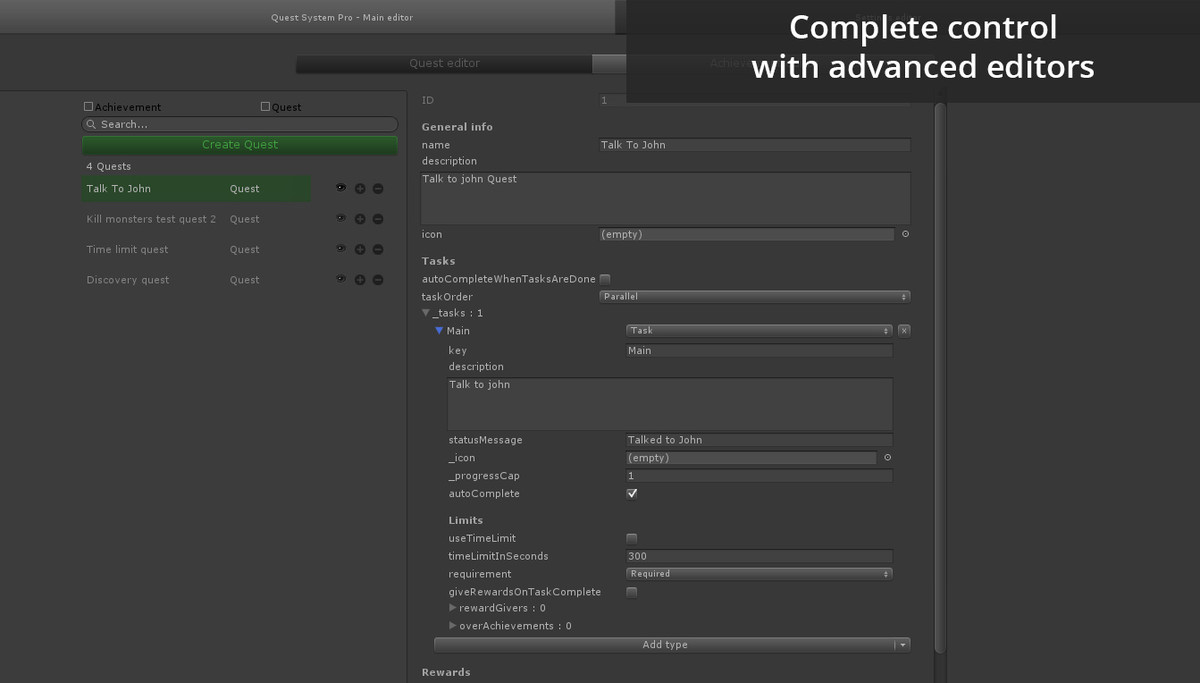Click the 4 Quests count label

(x=109, y=167)
